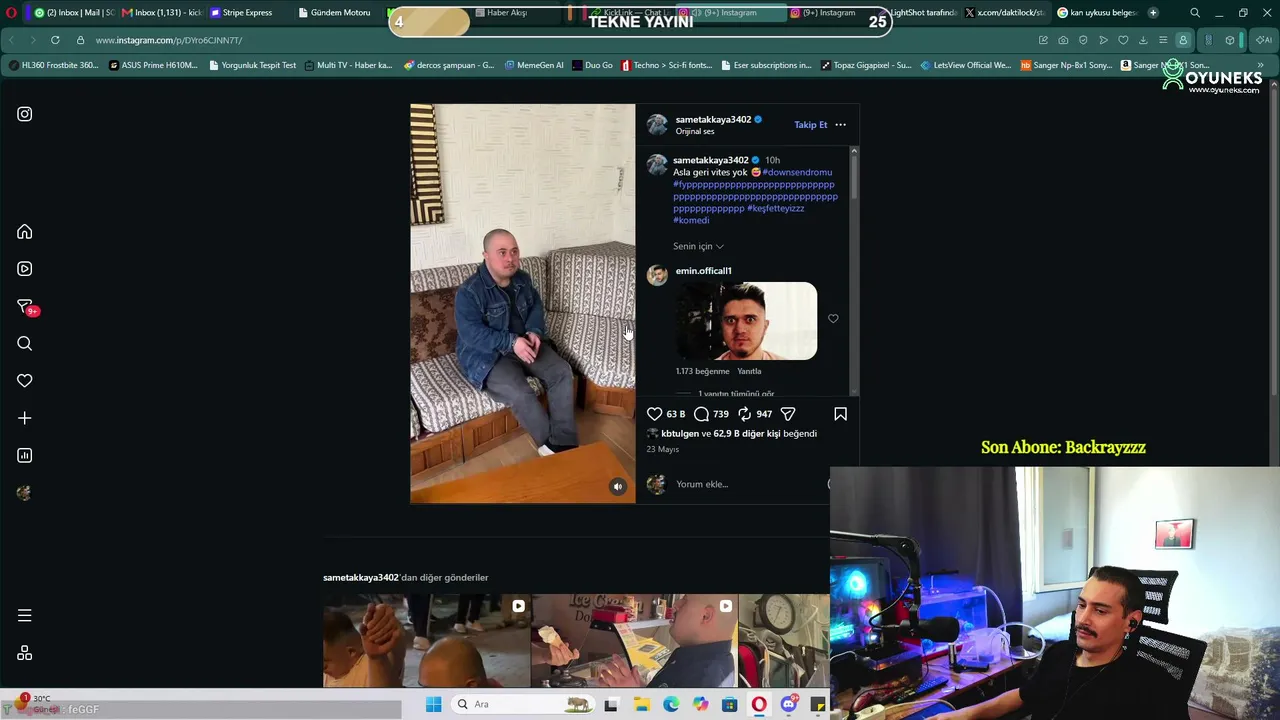Open the Topaz Gigapixel bookmark

click(x=866, y=65)
